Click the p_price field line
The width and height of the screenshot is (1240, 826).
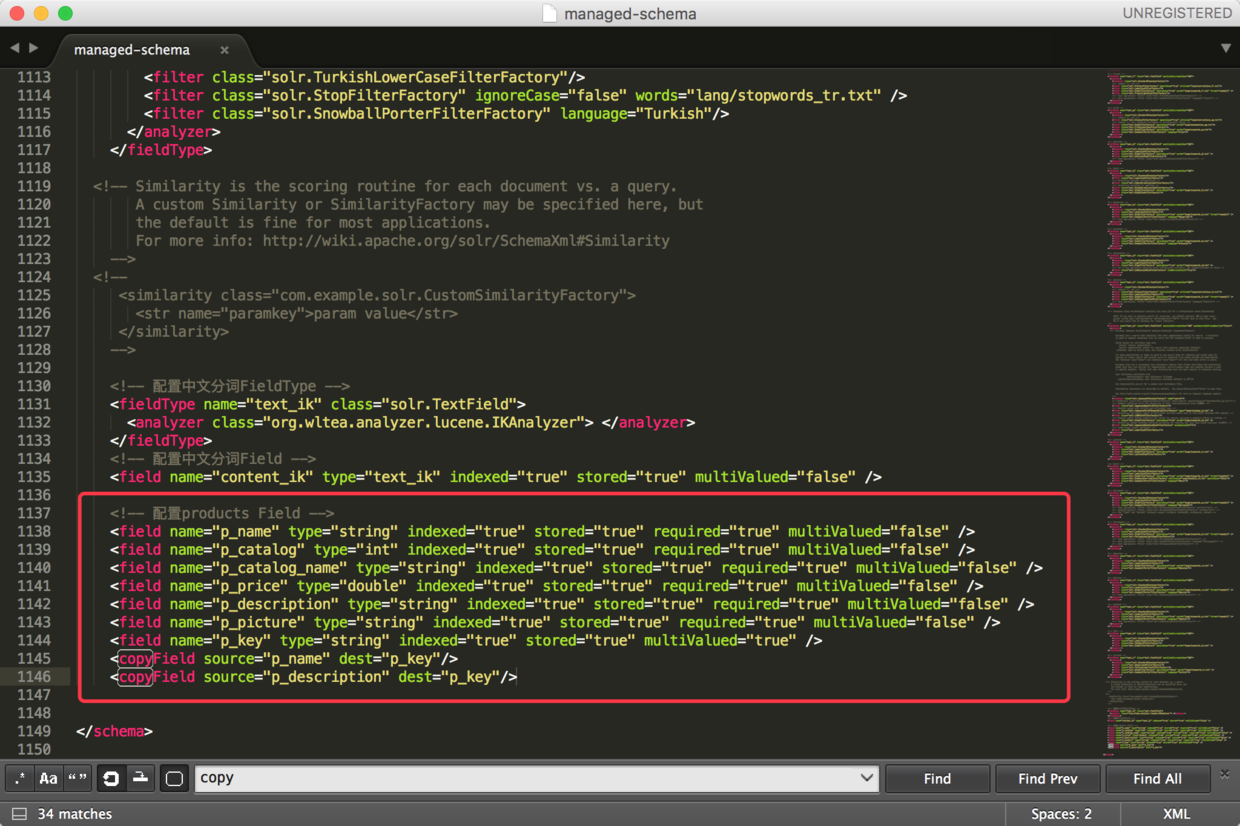click(x=546, y=585)
